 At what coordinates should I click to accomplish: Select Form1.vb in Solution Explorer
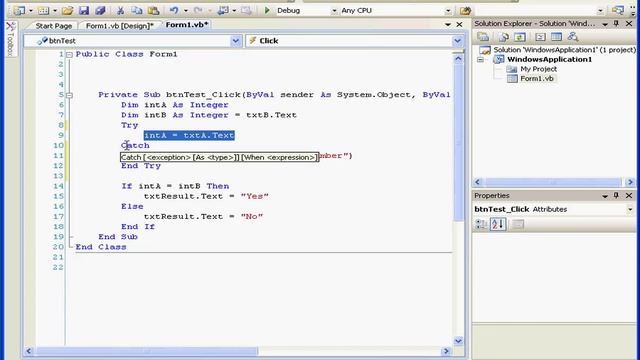[x=536, y=78]
